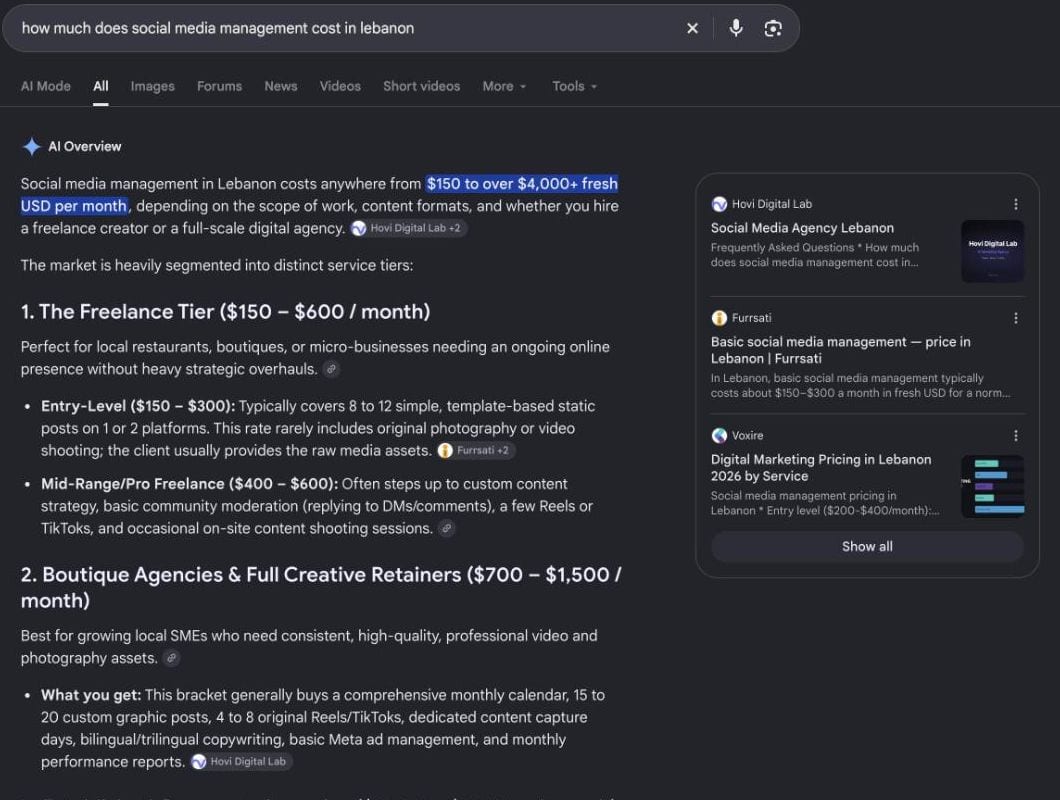Viewport: 1060px width, 800px height.
Task: Click the Voxire chart thumbnail
Action: tap(992, 487)
